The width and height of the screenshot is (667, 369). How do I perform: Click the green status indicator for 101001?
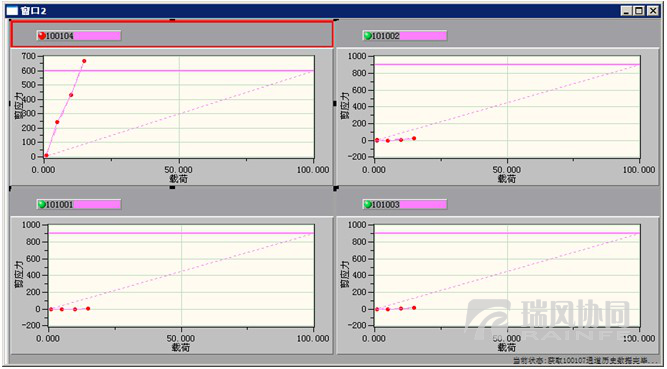click(42, 204)
